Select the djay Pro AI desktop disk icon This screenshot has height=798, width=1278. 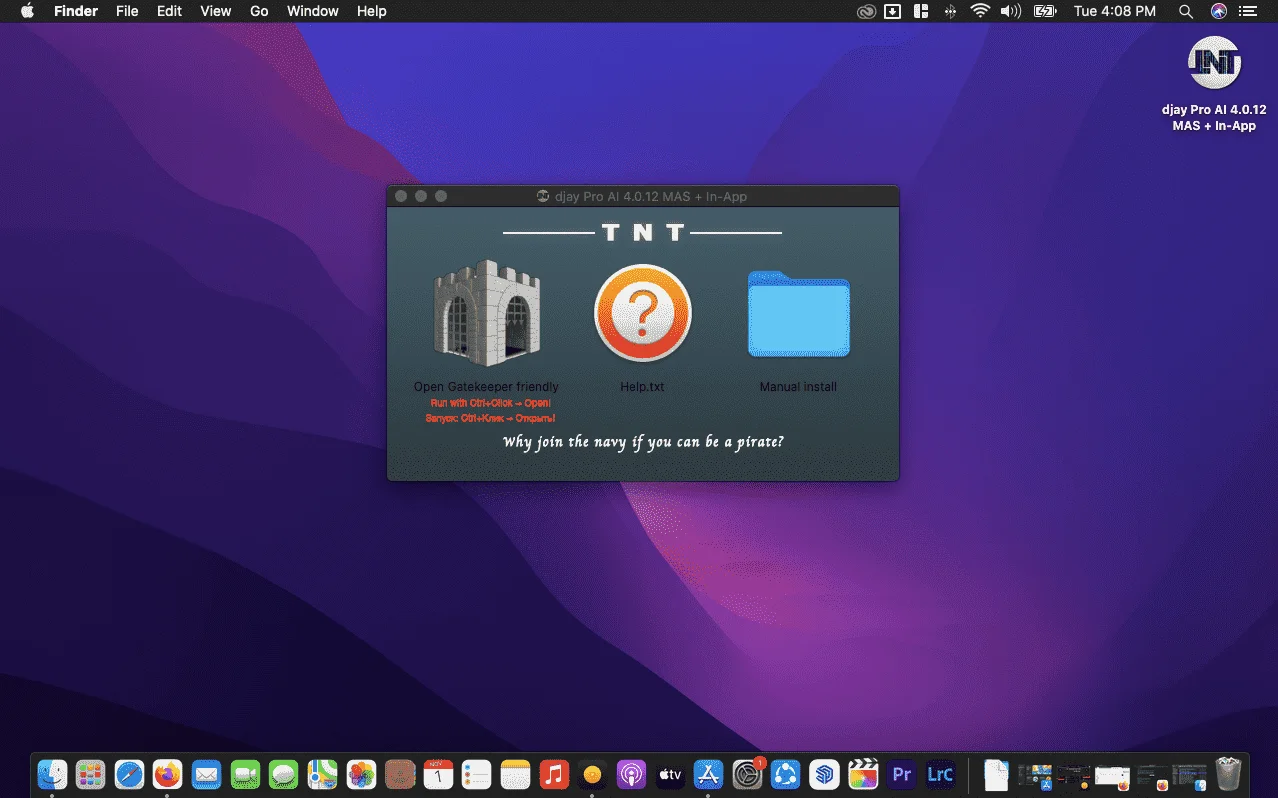tap(1214, 64)
